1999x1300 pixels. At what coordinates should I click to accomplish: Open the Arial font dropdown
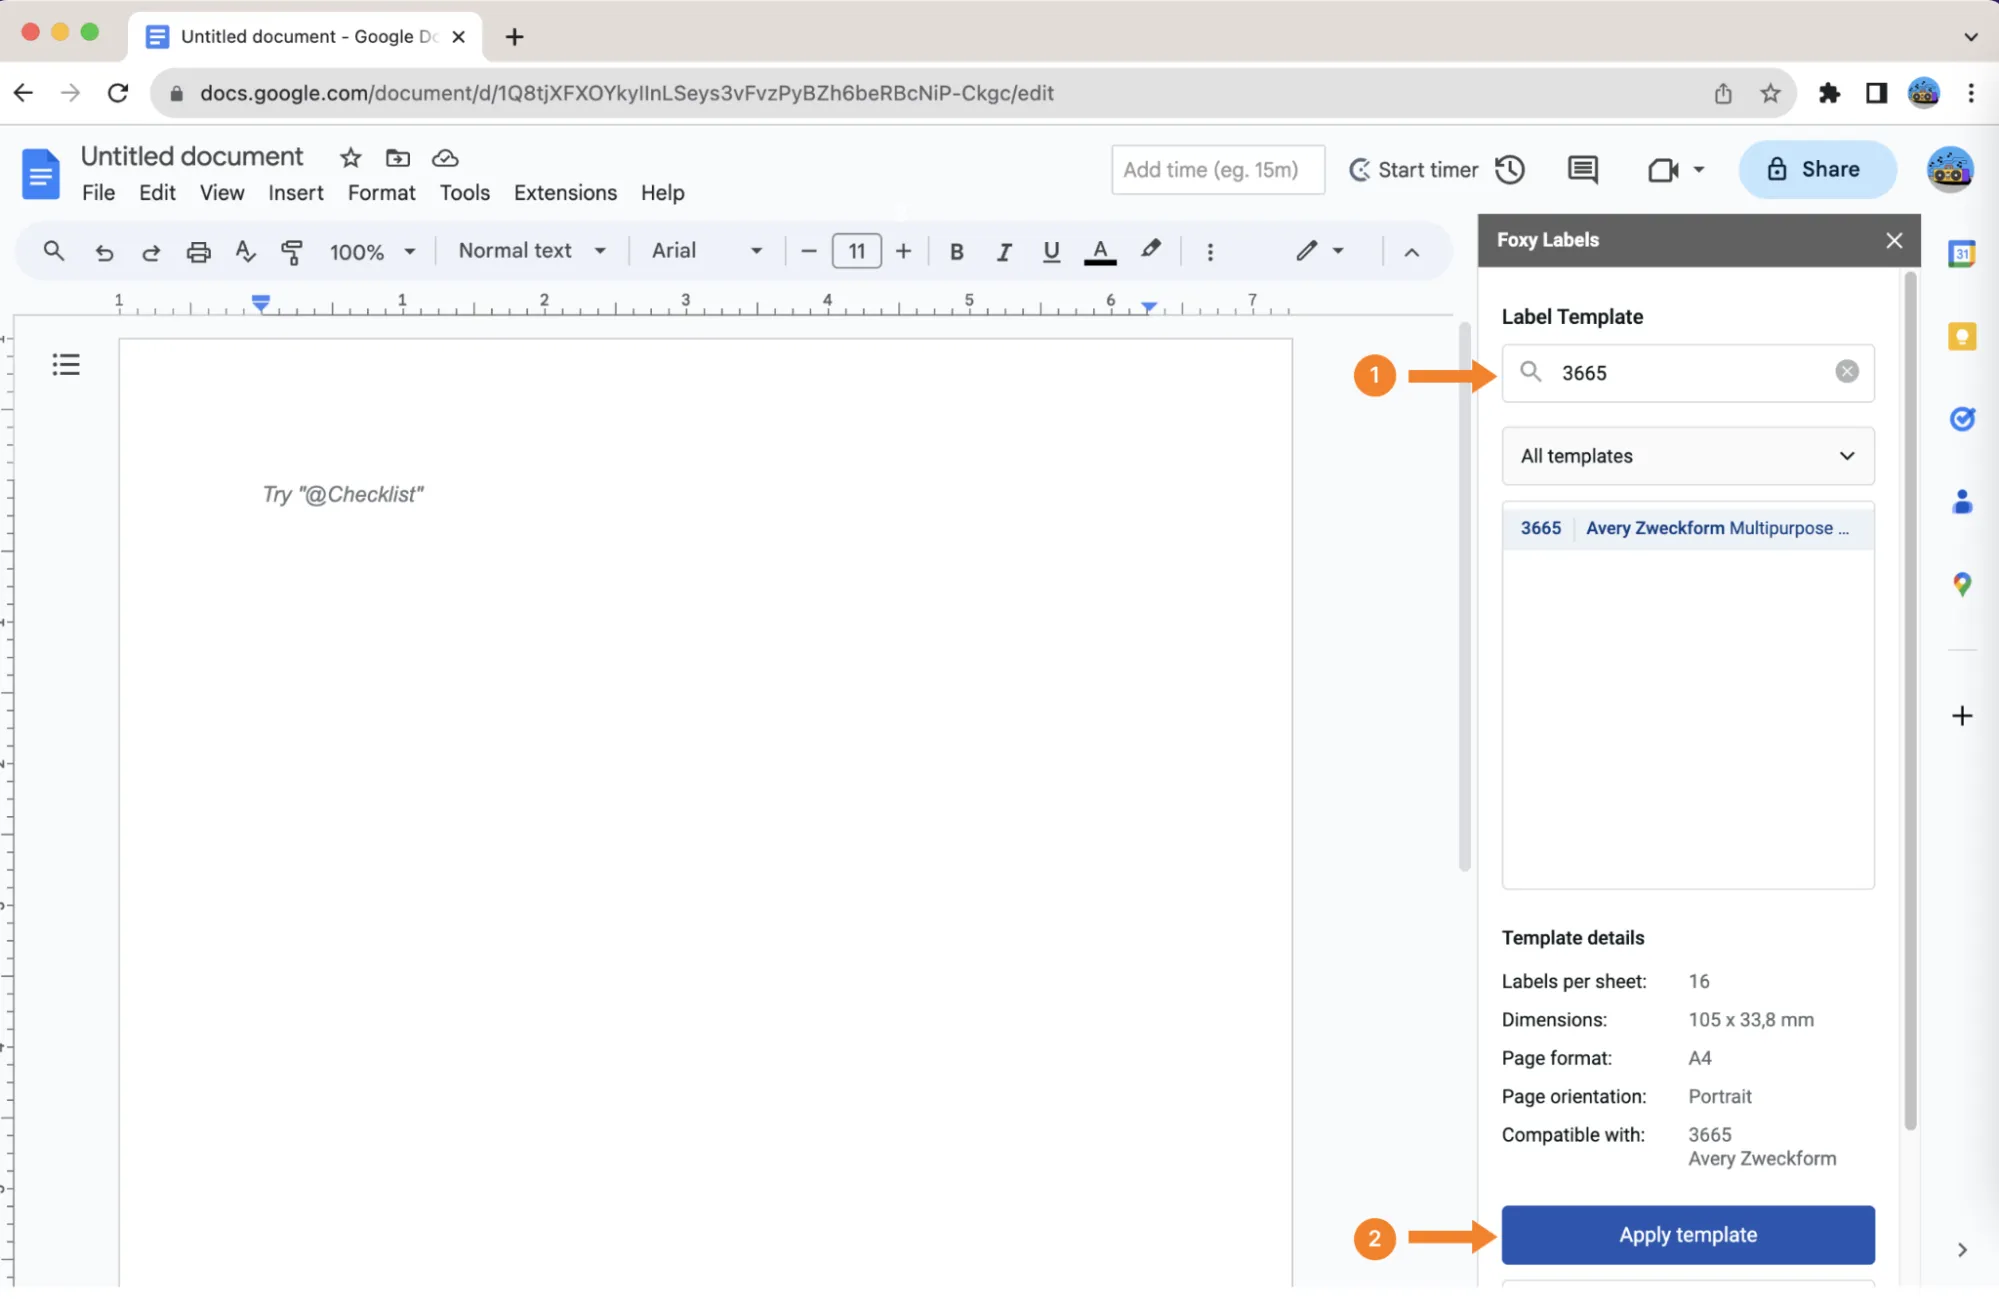click(707, 251)
